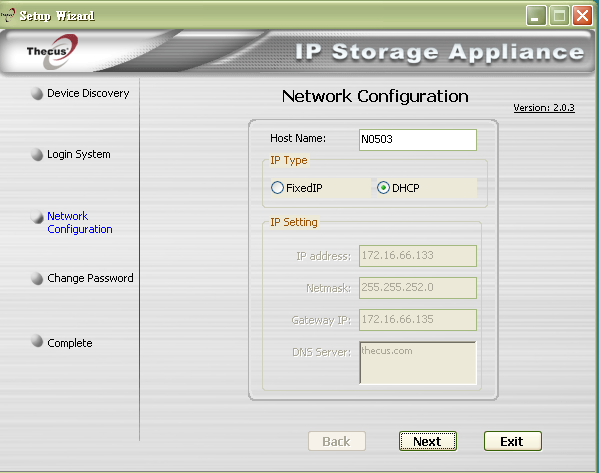Click the IP address field
The image size is (599, 473).
click(x=418, y=256)
